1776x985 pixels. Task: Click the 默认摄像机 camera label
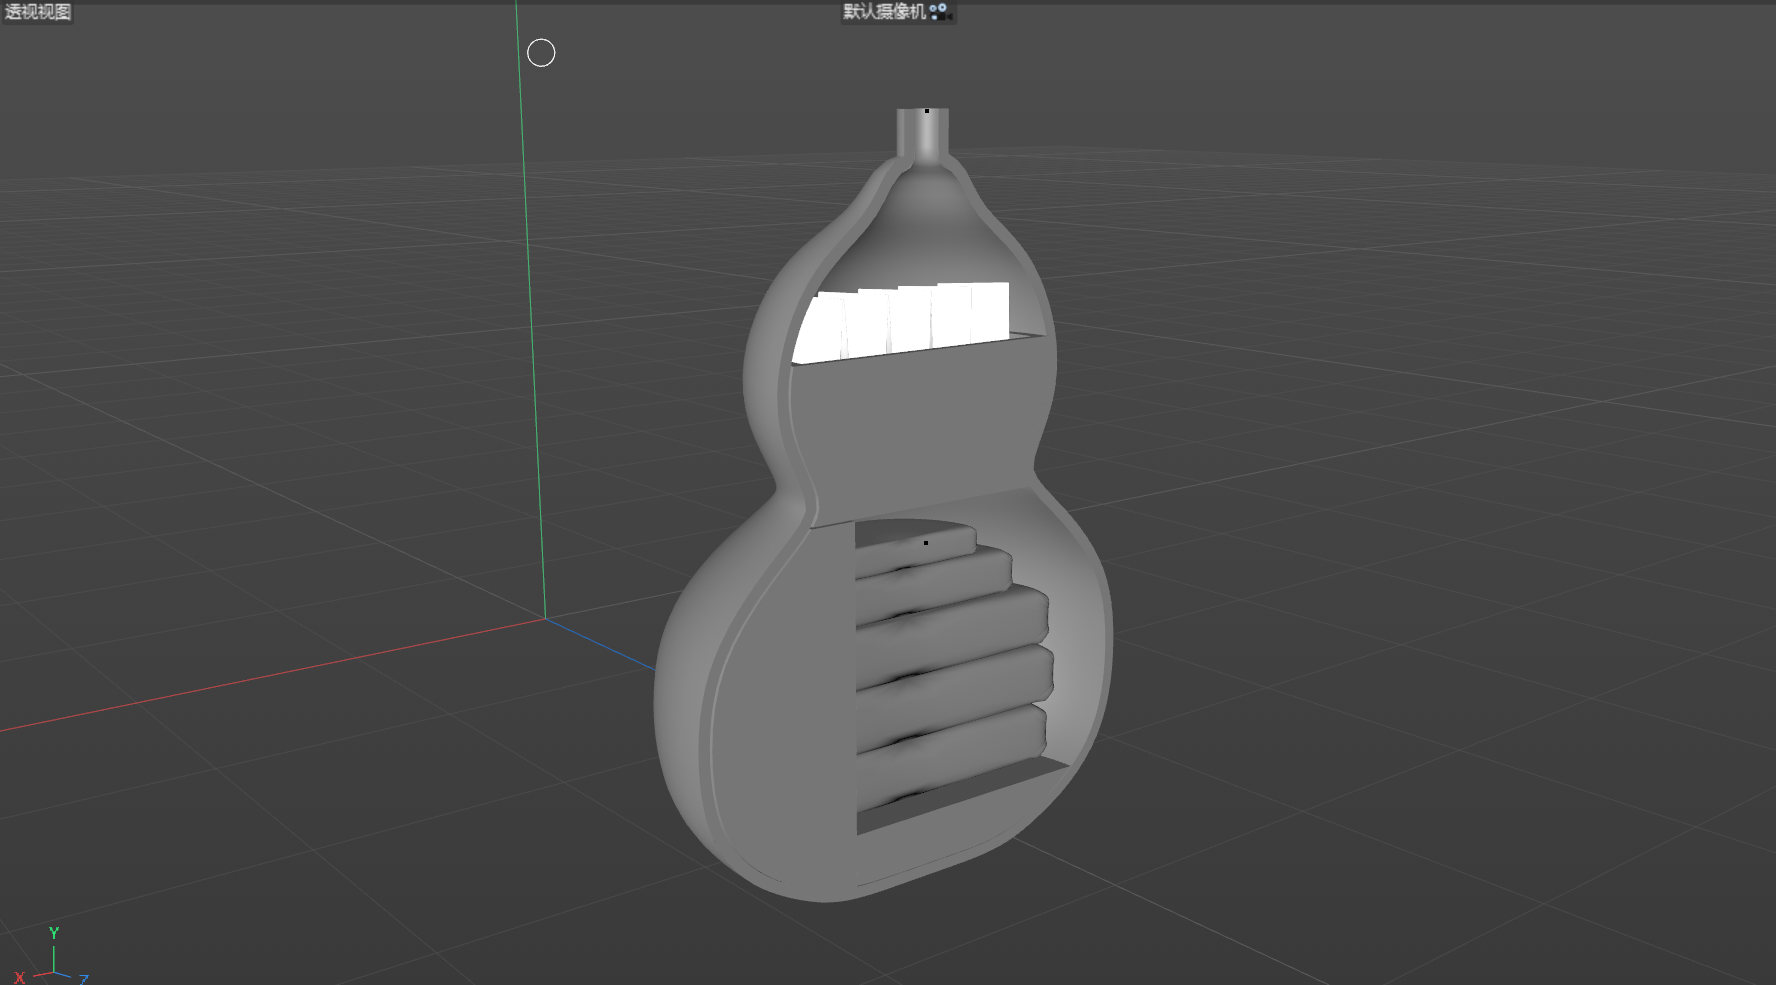click(884, 11)
